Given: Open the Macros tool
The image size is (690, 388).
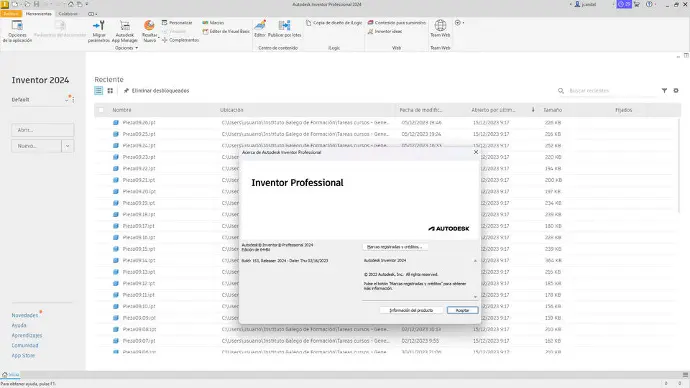Looking at the screenshot, I should pos(213,22).
